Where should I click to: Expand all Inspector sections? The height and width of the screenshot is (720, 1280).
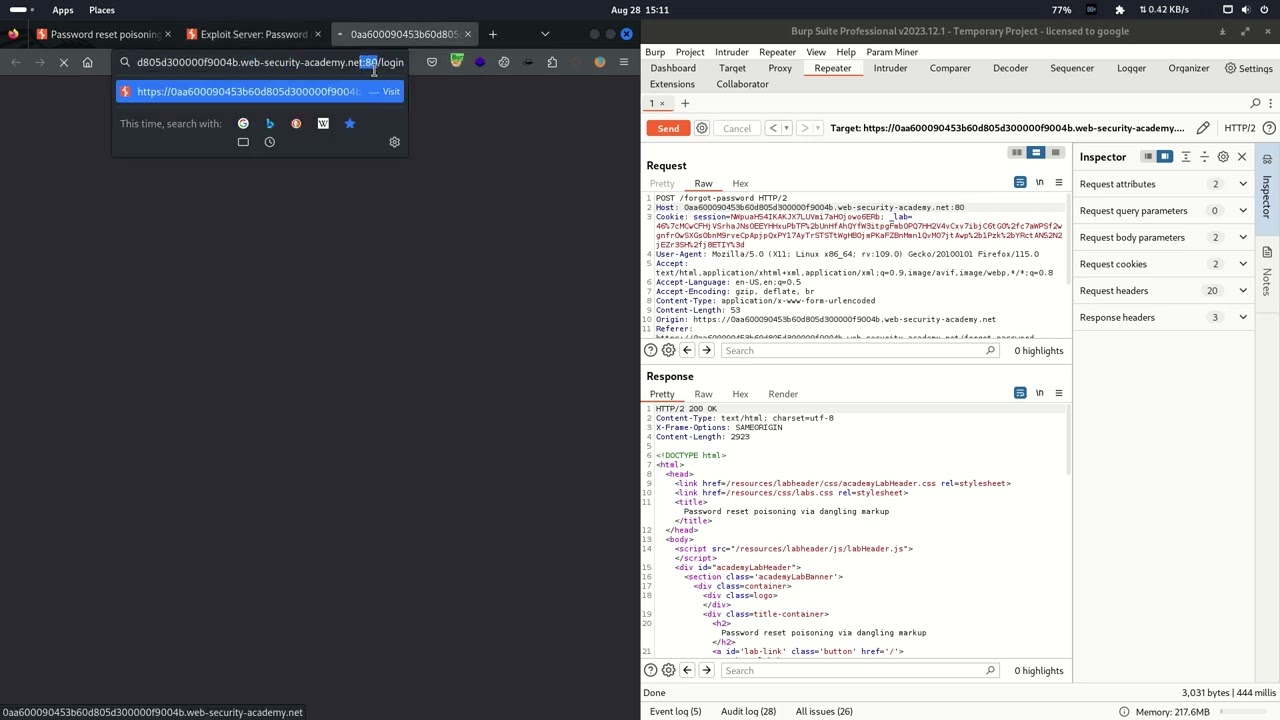tap(1186, 157)
